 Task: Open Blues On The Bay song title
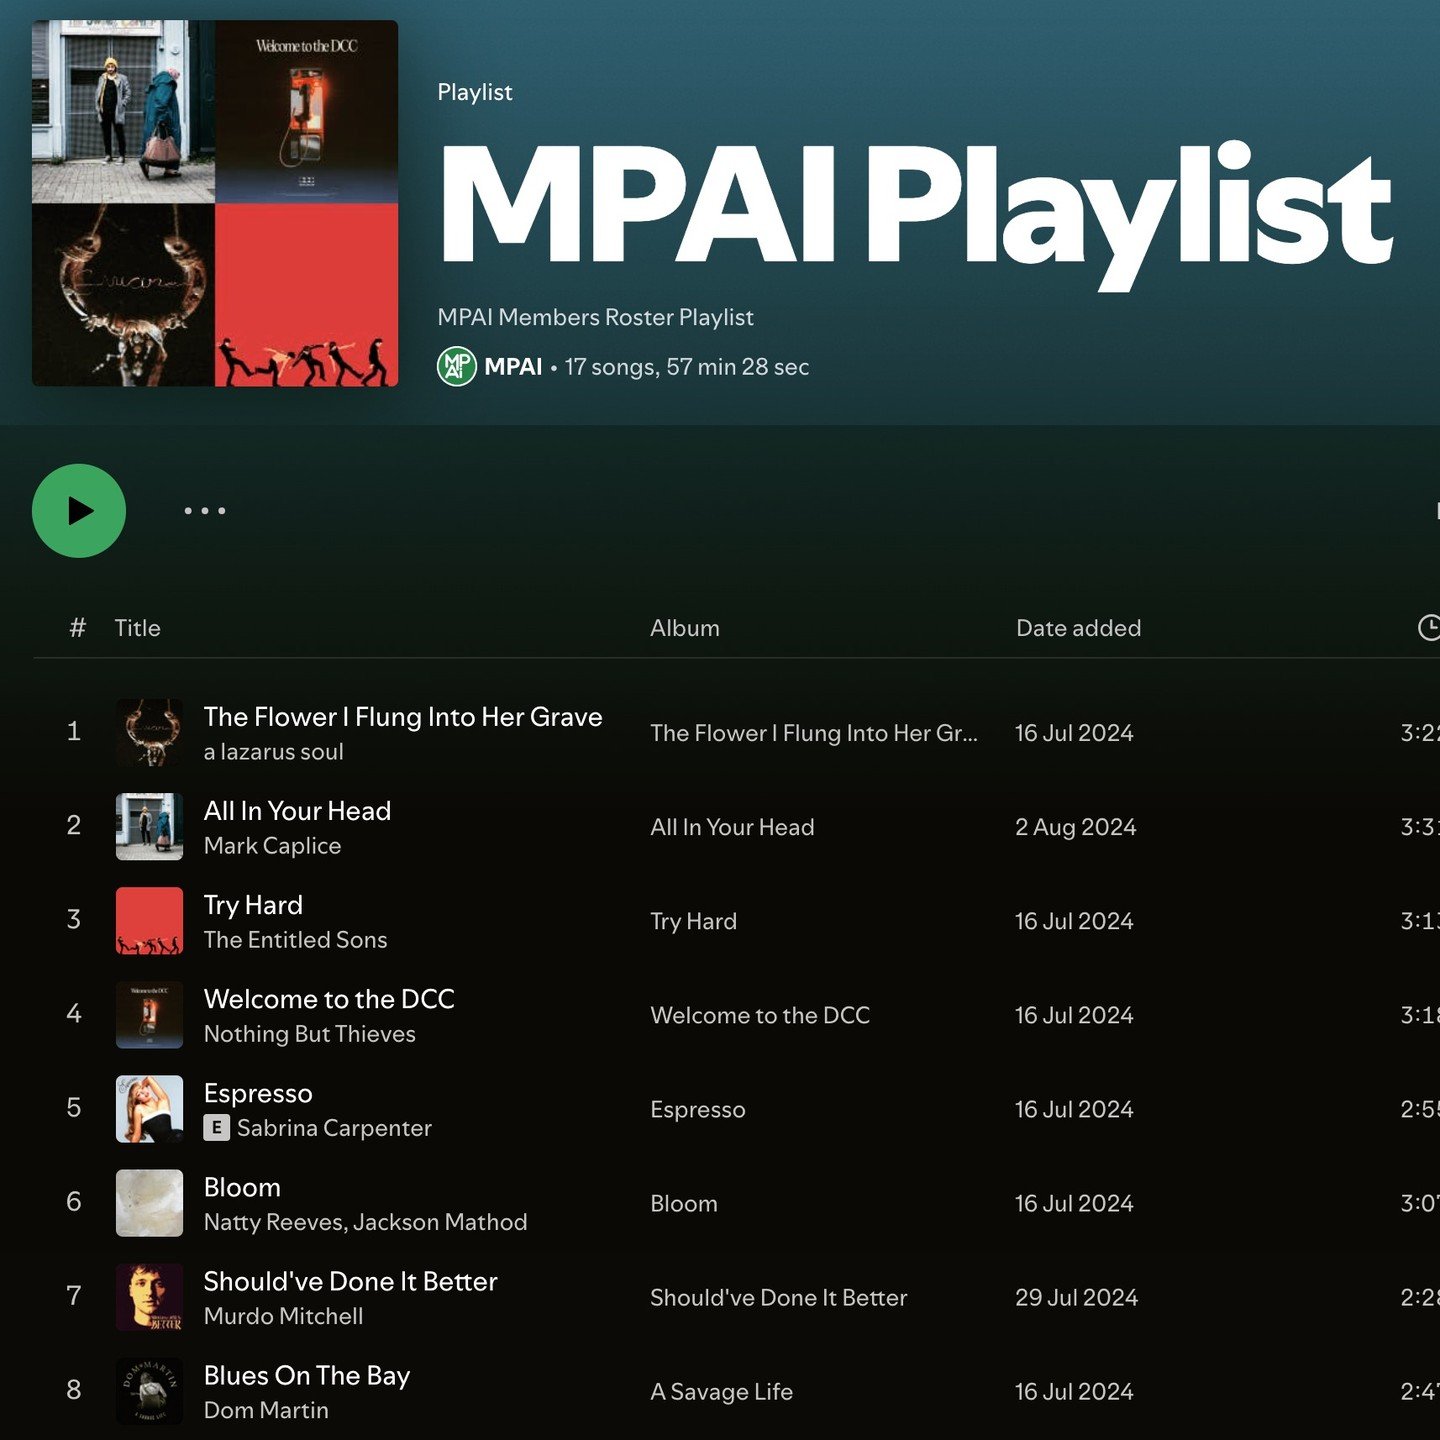coord(307,1376)
